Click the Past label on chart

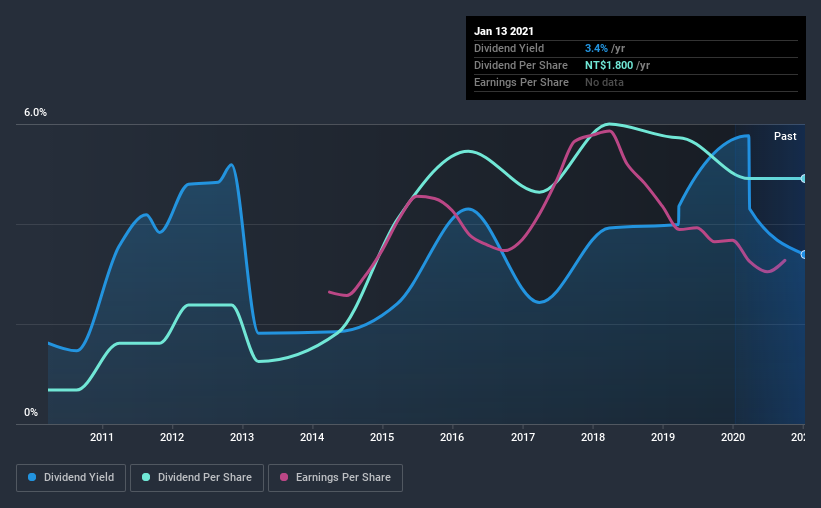click(785, 136)
